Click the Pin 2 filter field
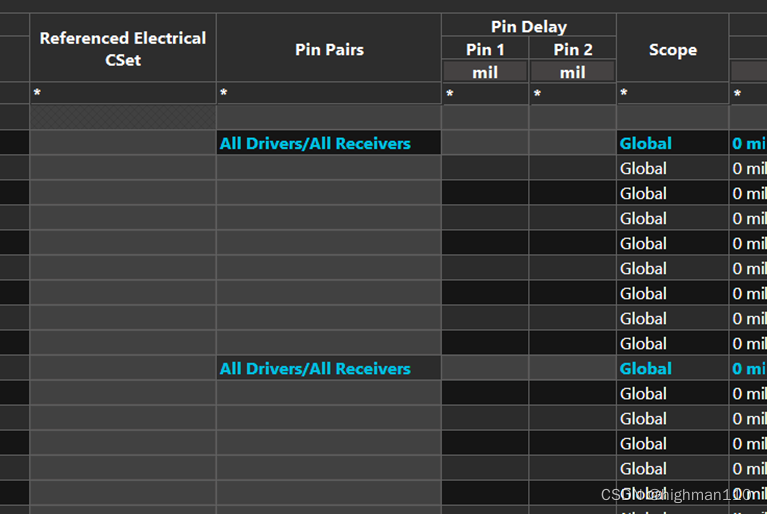This screenshot has height=514, width=767. pos(573,94)
